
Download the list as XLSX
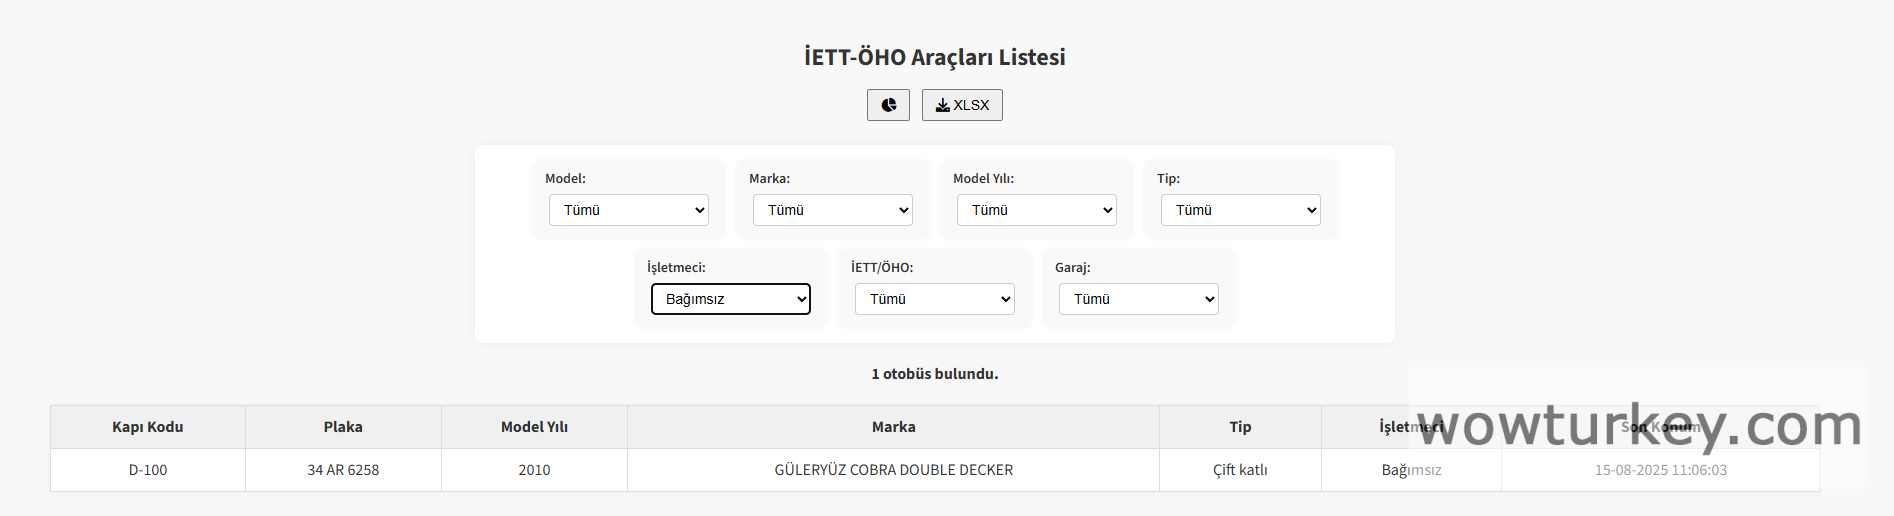[x=962, y=105]
